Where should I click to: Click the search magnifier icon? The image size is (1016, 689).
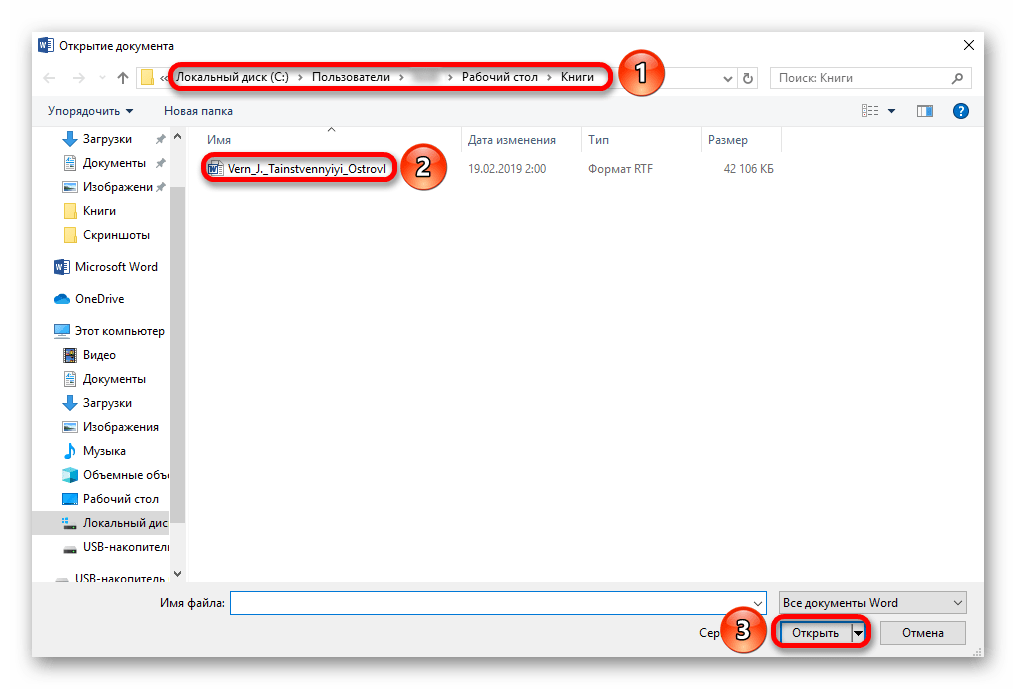[957, 78]
